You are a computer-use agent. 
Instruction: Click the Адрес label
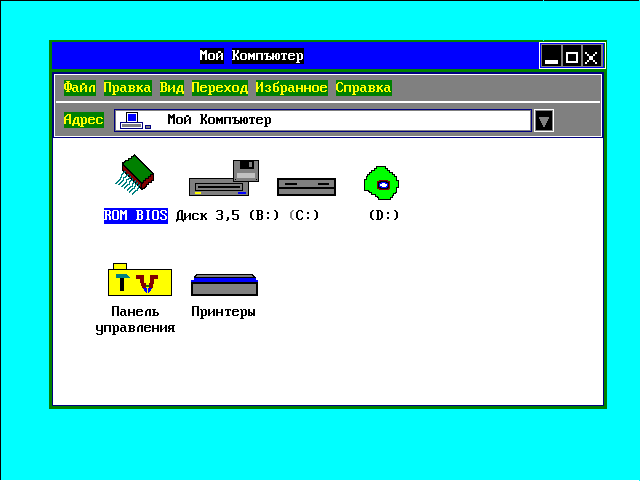click(84, 120)
